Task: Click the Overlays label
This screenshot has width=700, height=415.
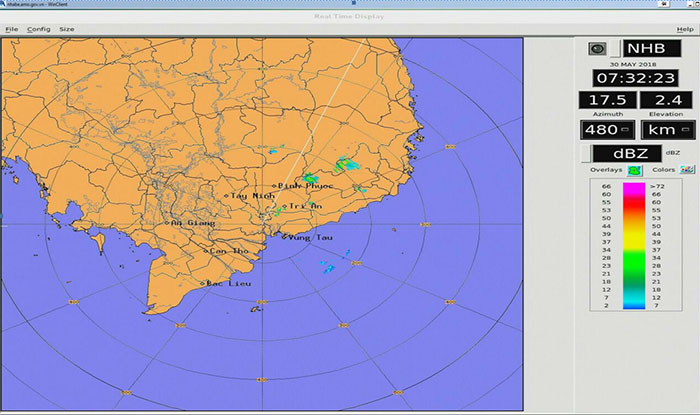Action: [606, 170]
